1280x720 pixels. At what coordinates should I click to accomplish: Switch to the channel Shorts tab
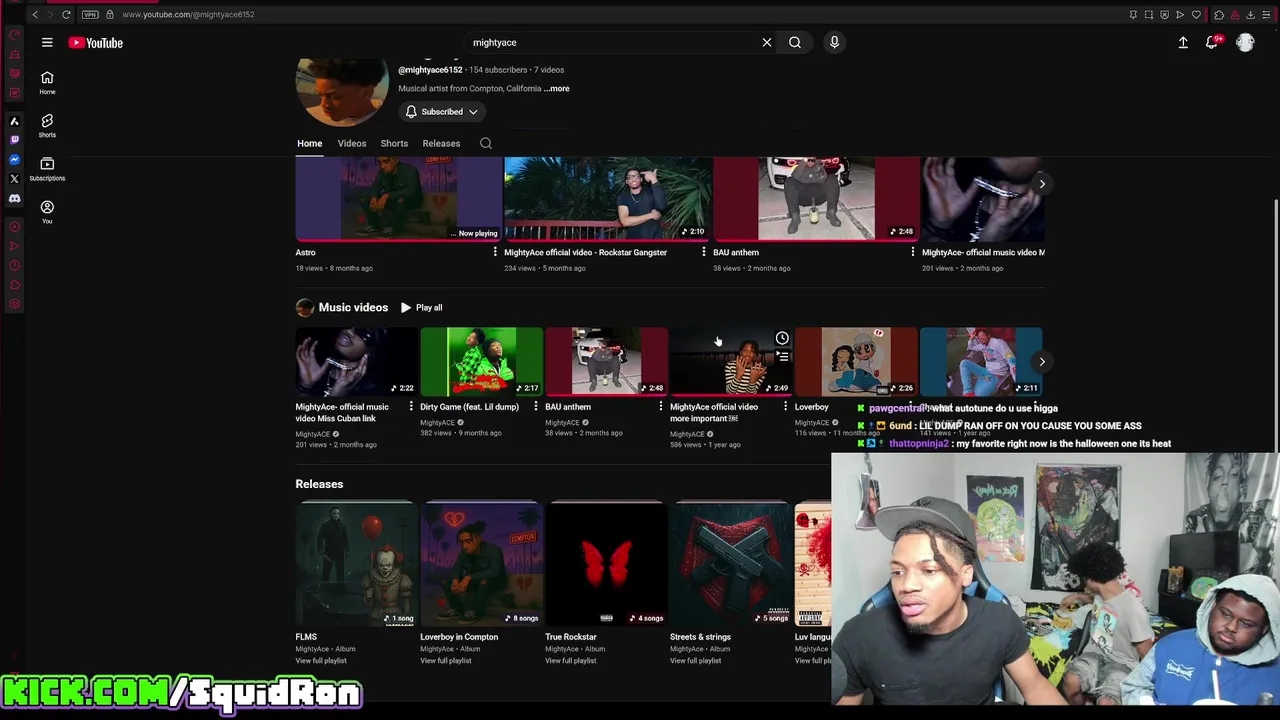tap(394, 143)
